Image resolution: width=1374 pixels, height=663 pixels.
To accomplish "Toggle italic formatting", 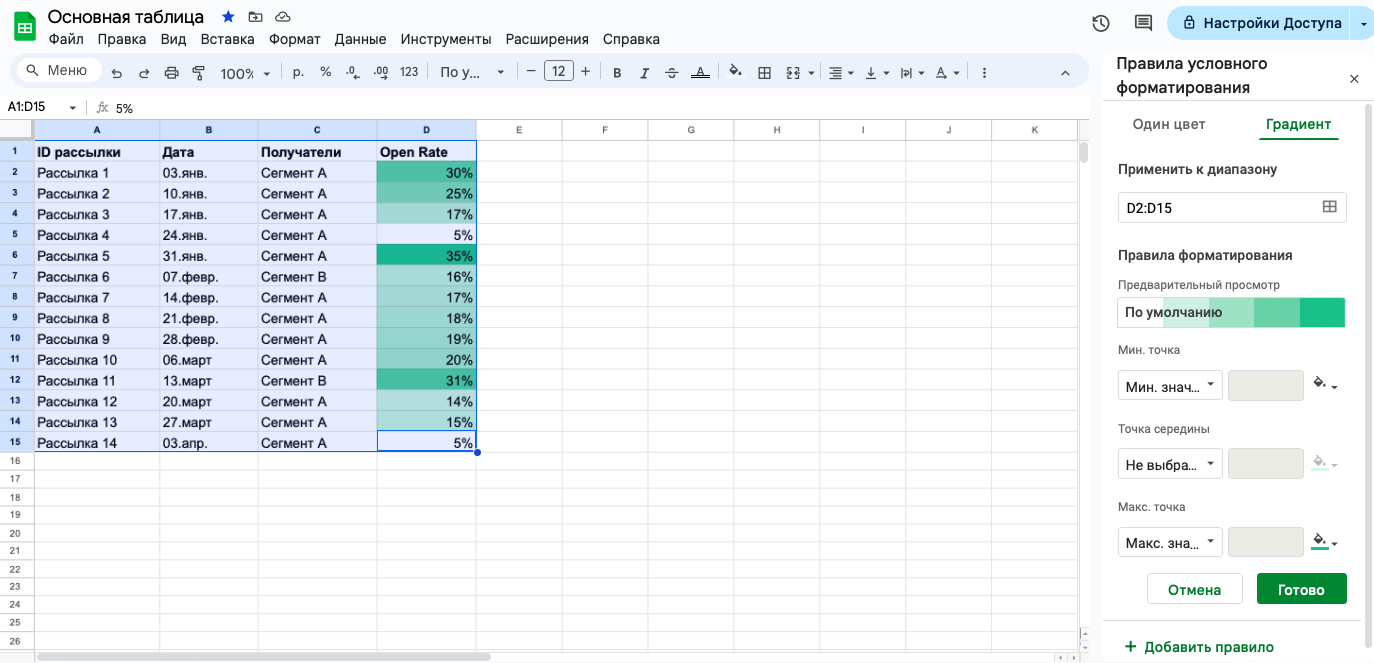I will pos(644,73).
